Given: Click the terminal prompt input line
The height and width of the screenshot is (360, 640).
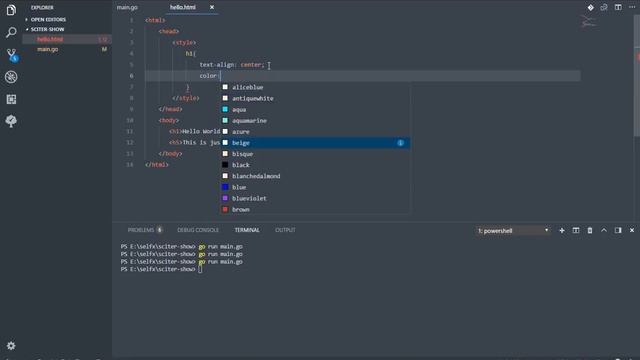Looking at the screenshot, I should (200, 269).
